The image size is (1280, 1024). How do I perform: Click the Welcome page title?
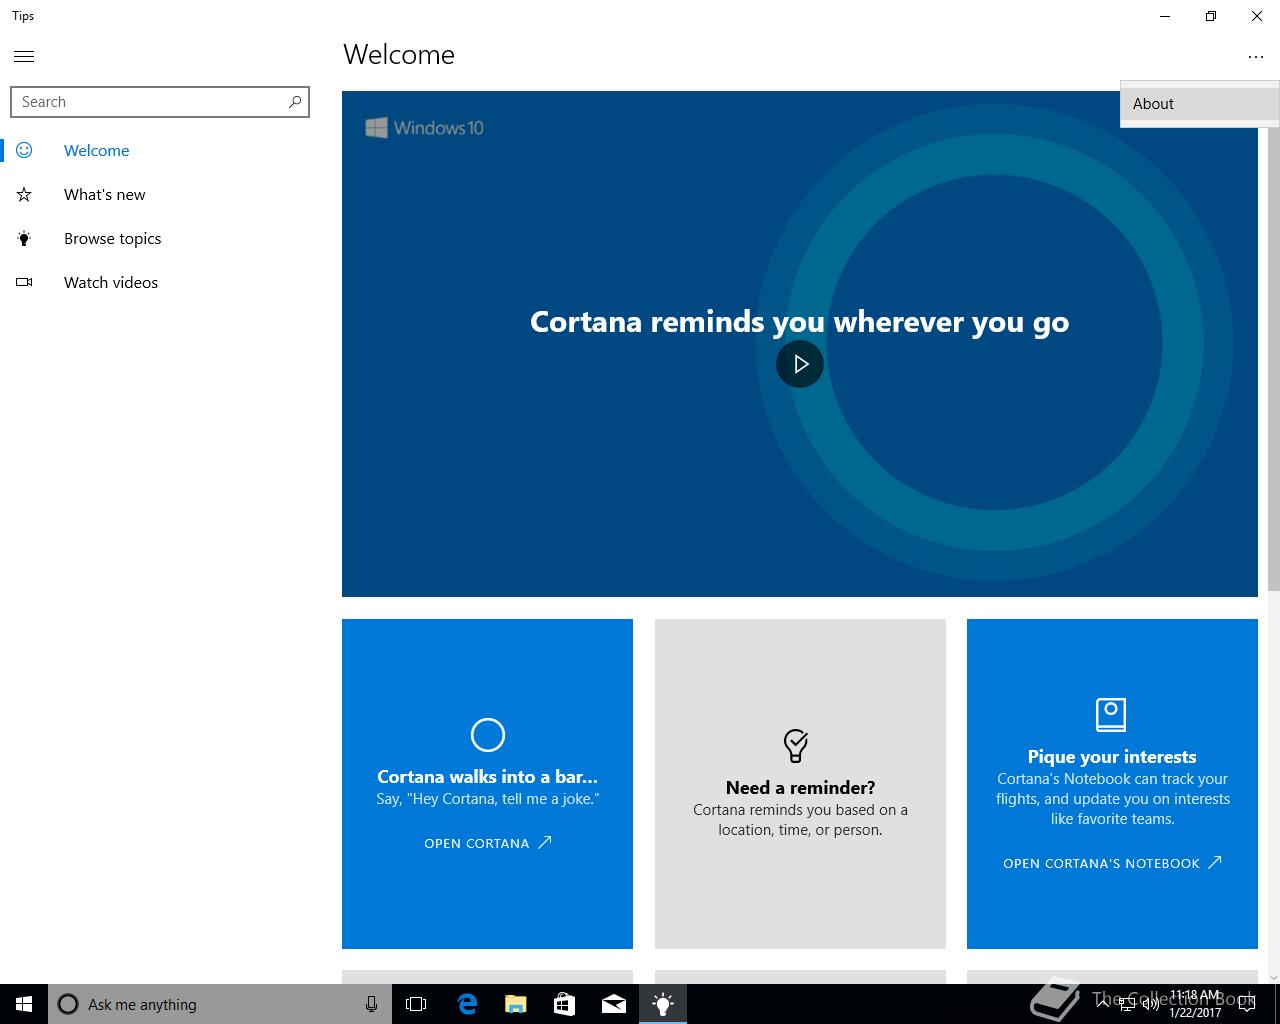click(399, 55)
